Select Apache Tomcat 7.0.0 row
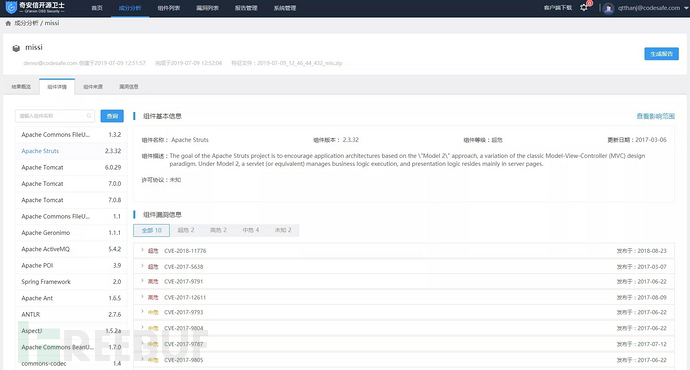690x370 pixels. (x=71, y=183)
